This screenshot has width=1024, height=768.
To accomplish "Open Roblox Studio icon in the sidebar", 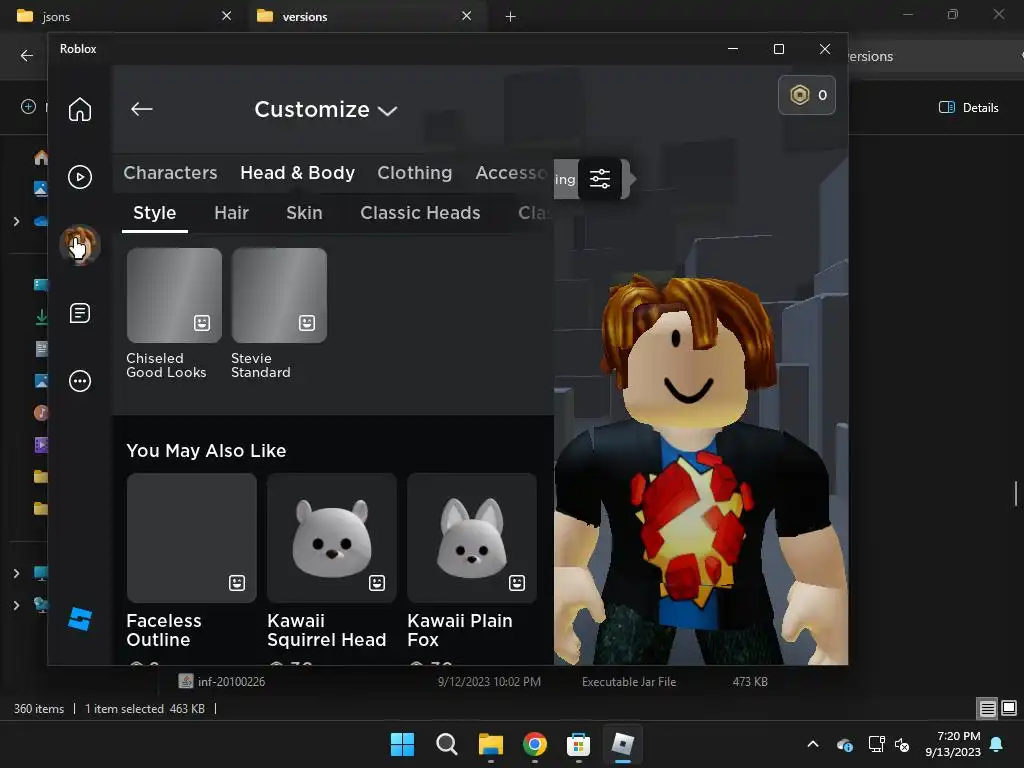I will point(80,619).
